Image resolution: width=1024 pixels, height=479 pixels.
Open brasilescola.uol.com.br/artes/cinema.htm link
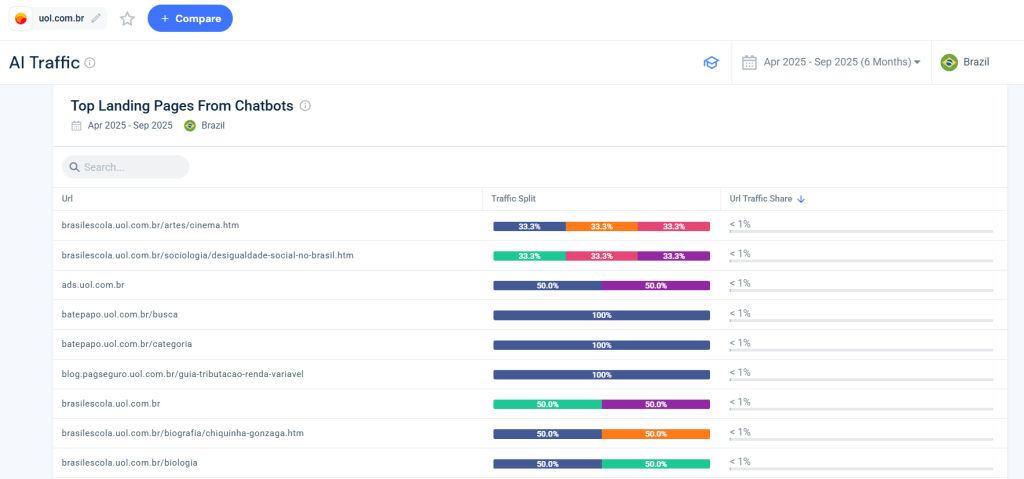tap(150, 226)
